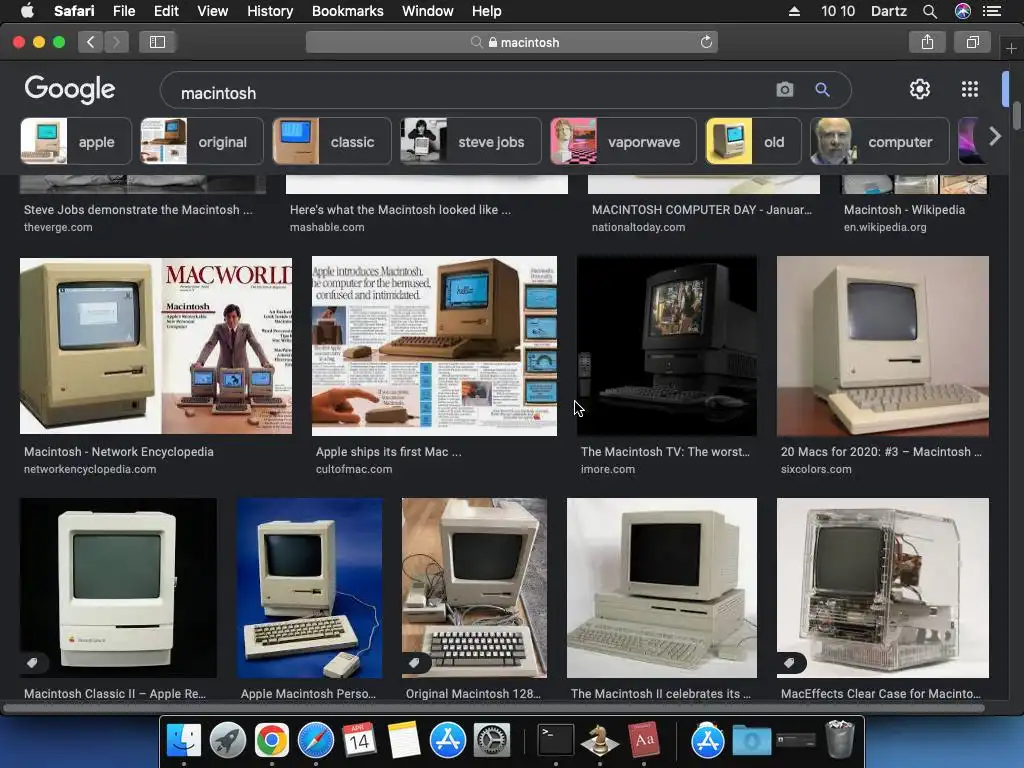Reload the page with the refresh icon
This screenshot has width=1024, height=768.
(706, 42)
